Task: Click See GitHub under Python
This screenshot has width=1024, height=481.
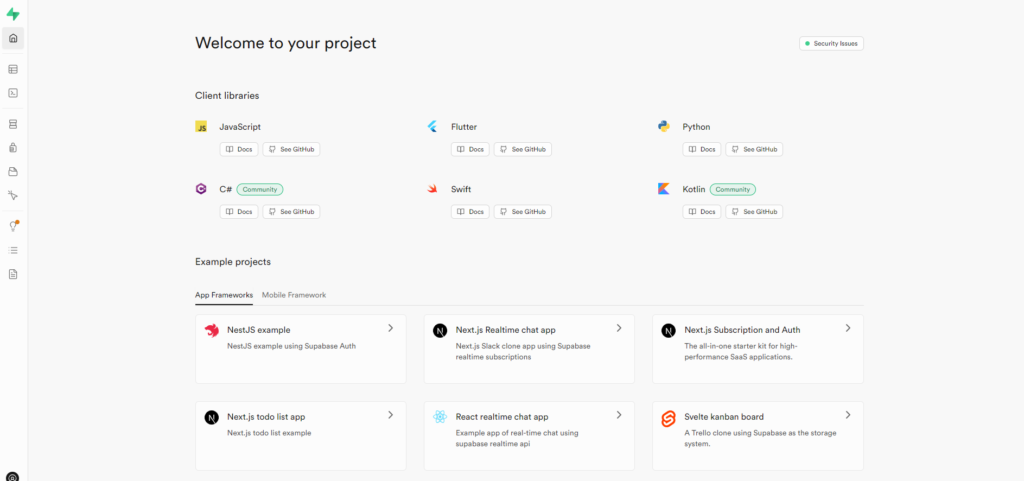Action: 754,149
